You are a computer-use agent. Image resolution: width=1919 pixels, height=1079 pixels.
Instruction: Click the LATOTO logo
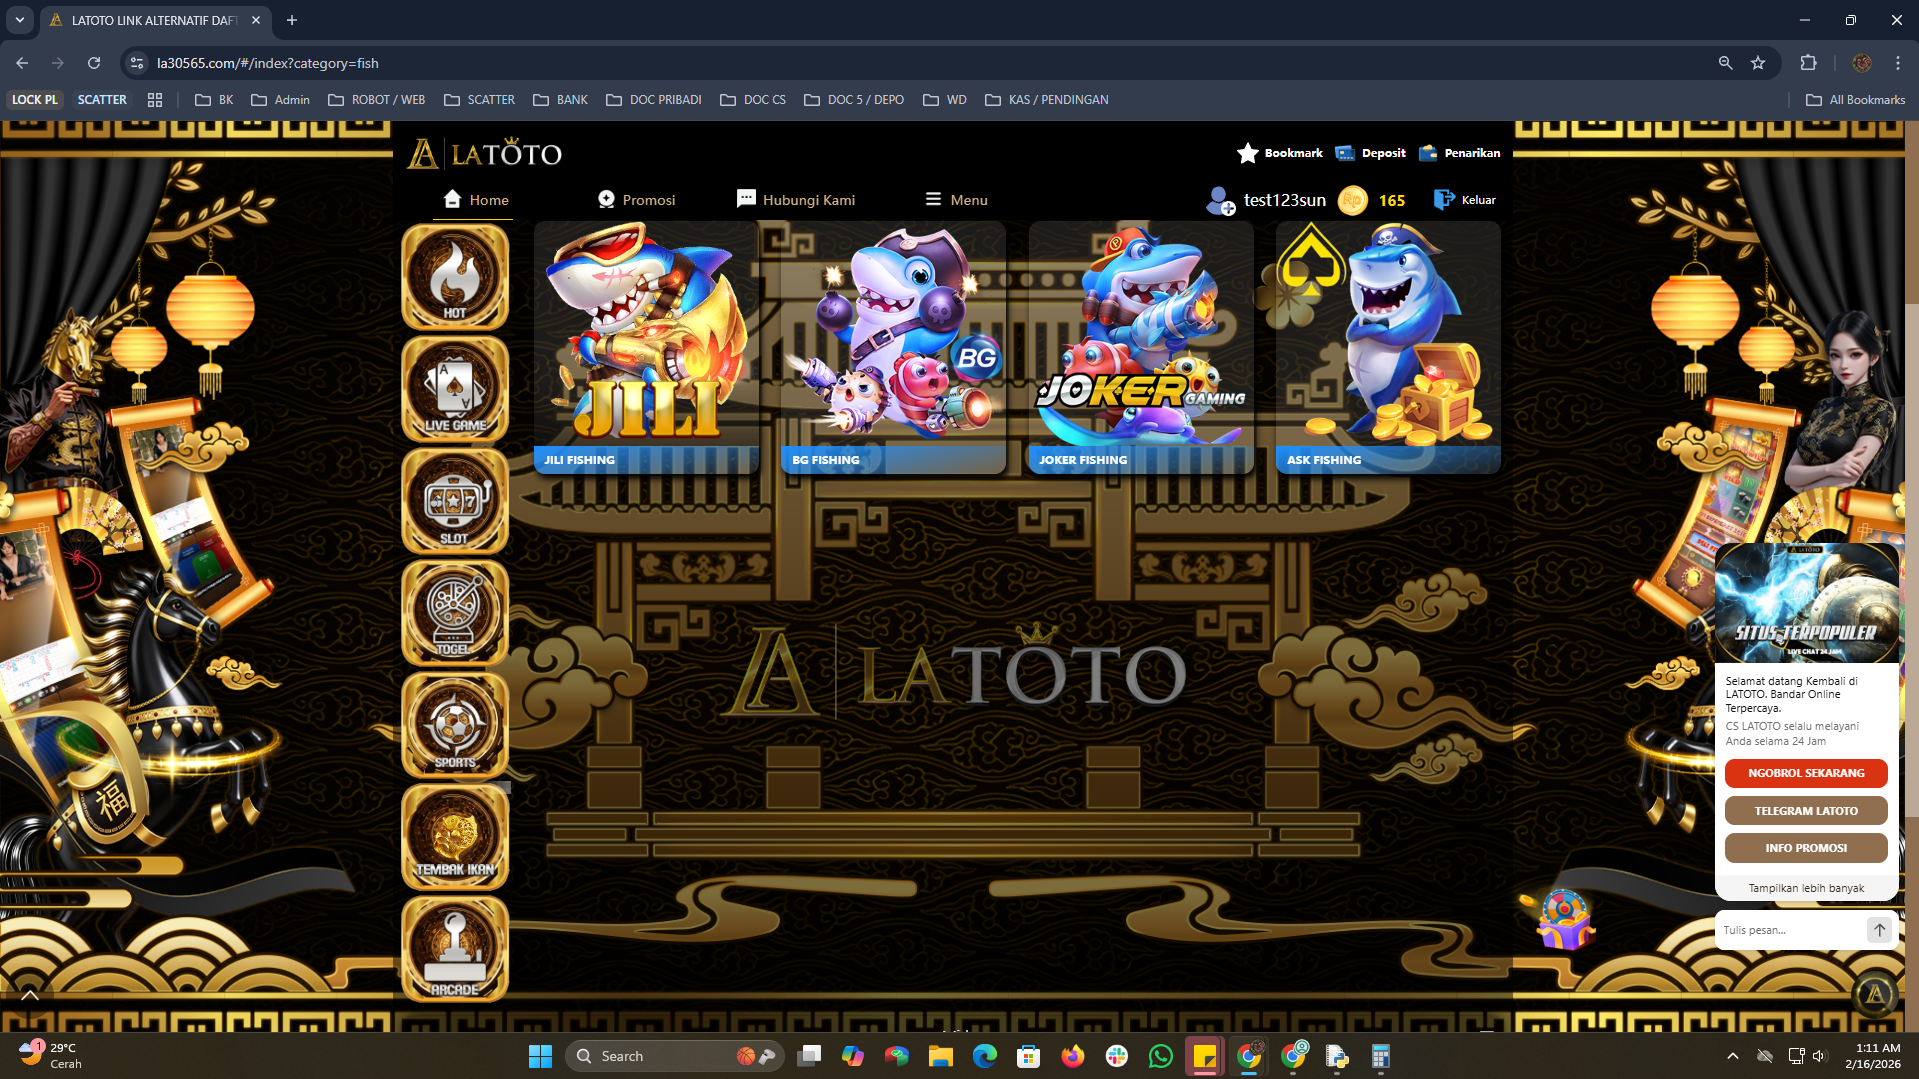484,154
